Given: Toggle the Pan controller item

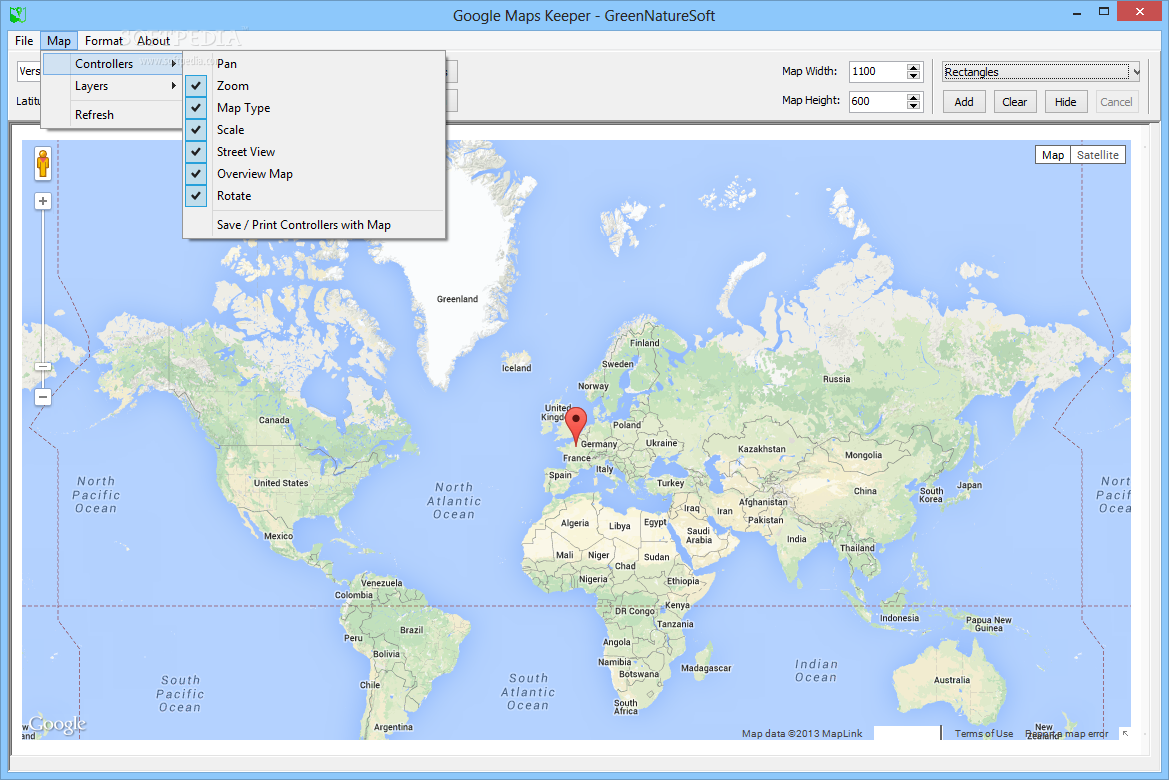Looking at the screenshot, I should (x=314, y=63).
